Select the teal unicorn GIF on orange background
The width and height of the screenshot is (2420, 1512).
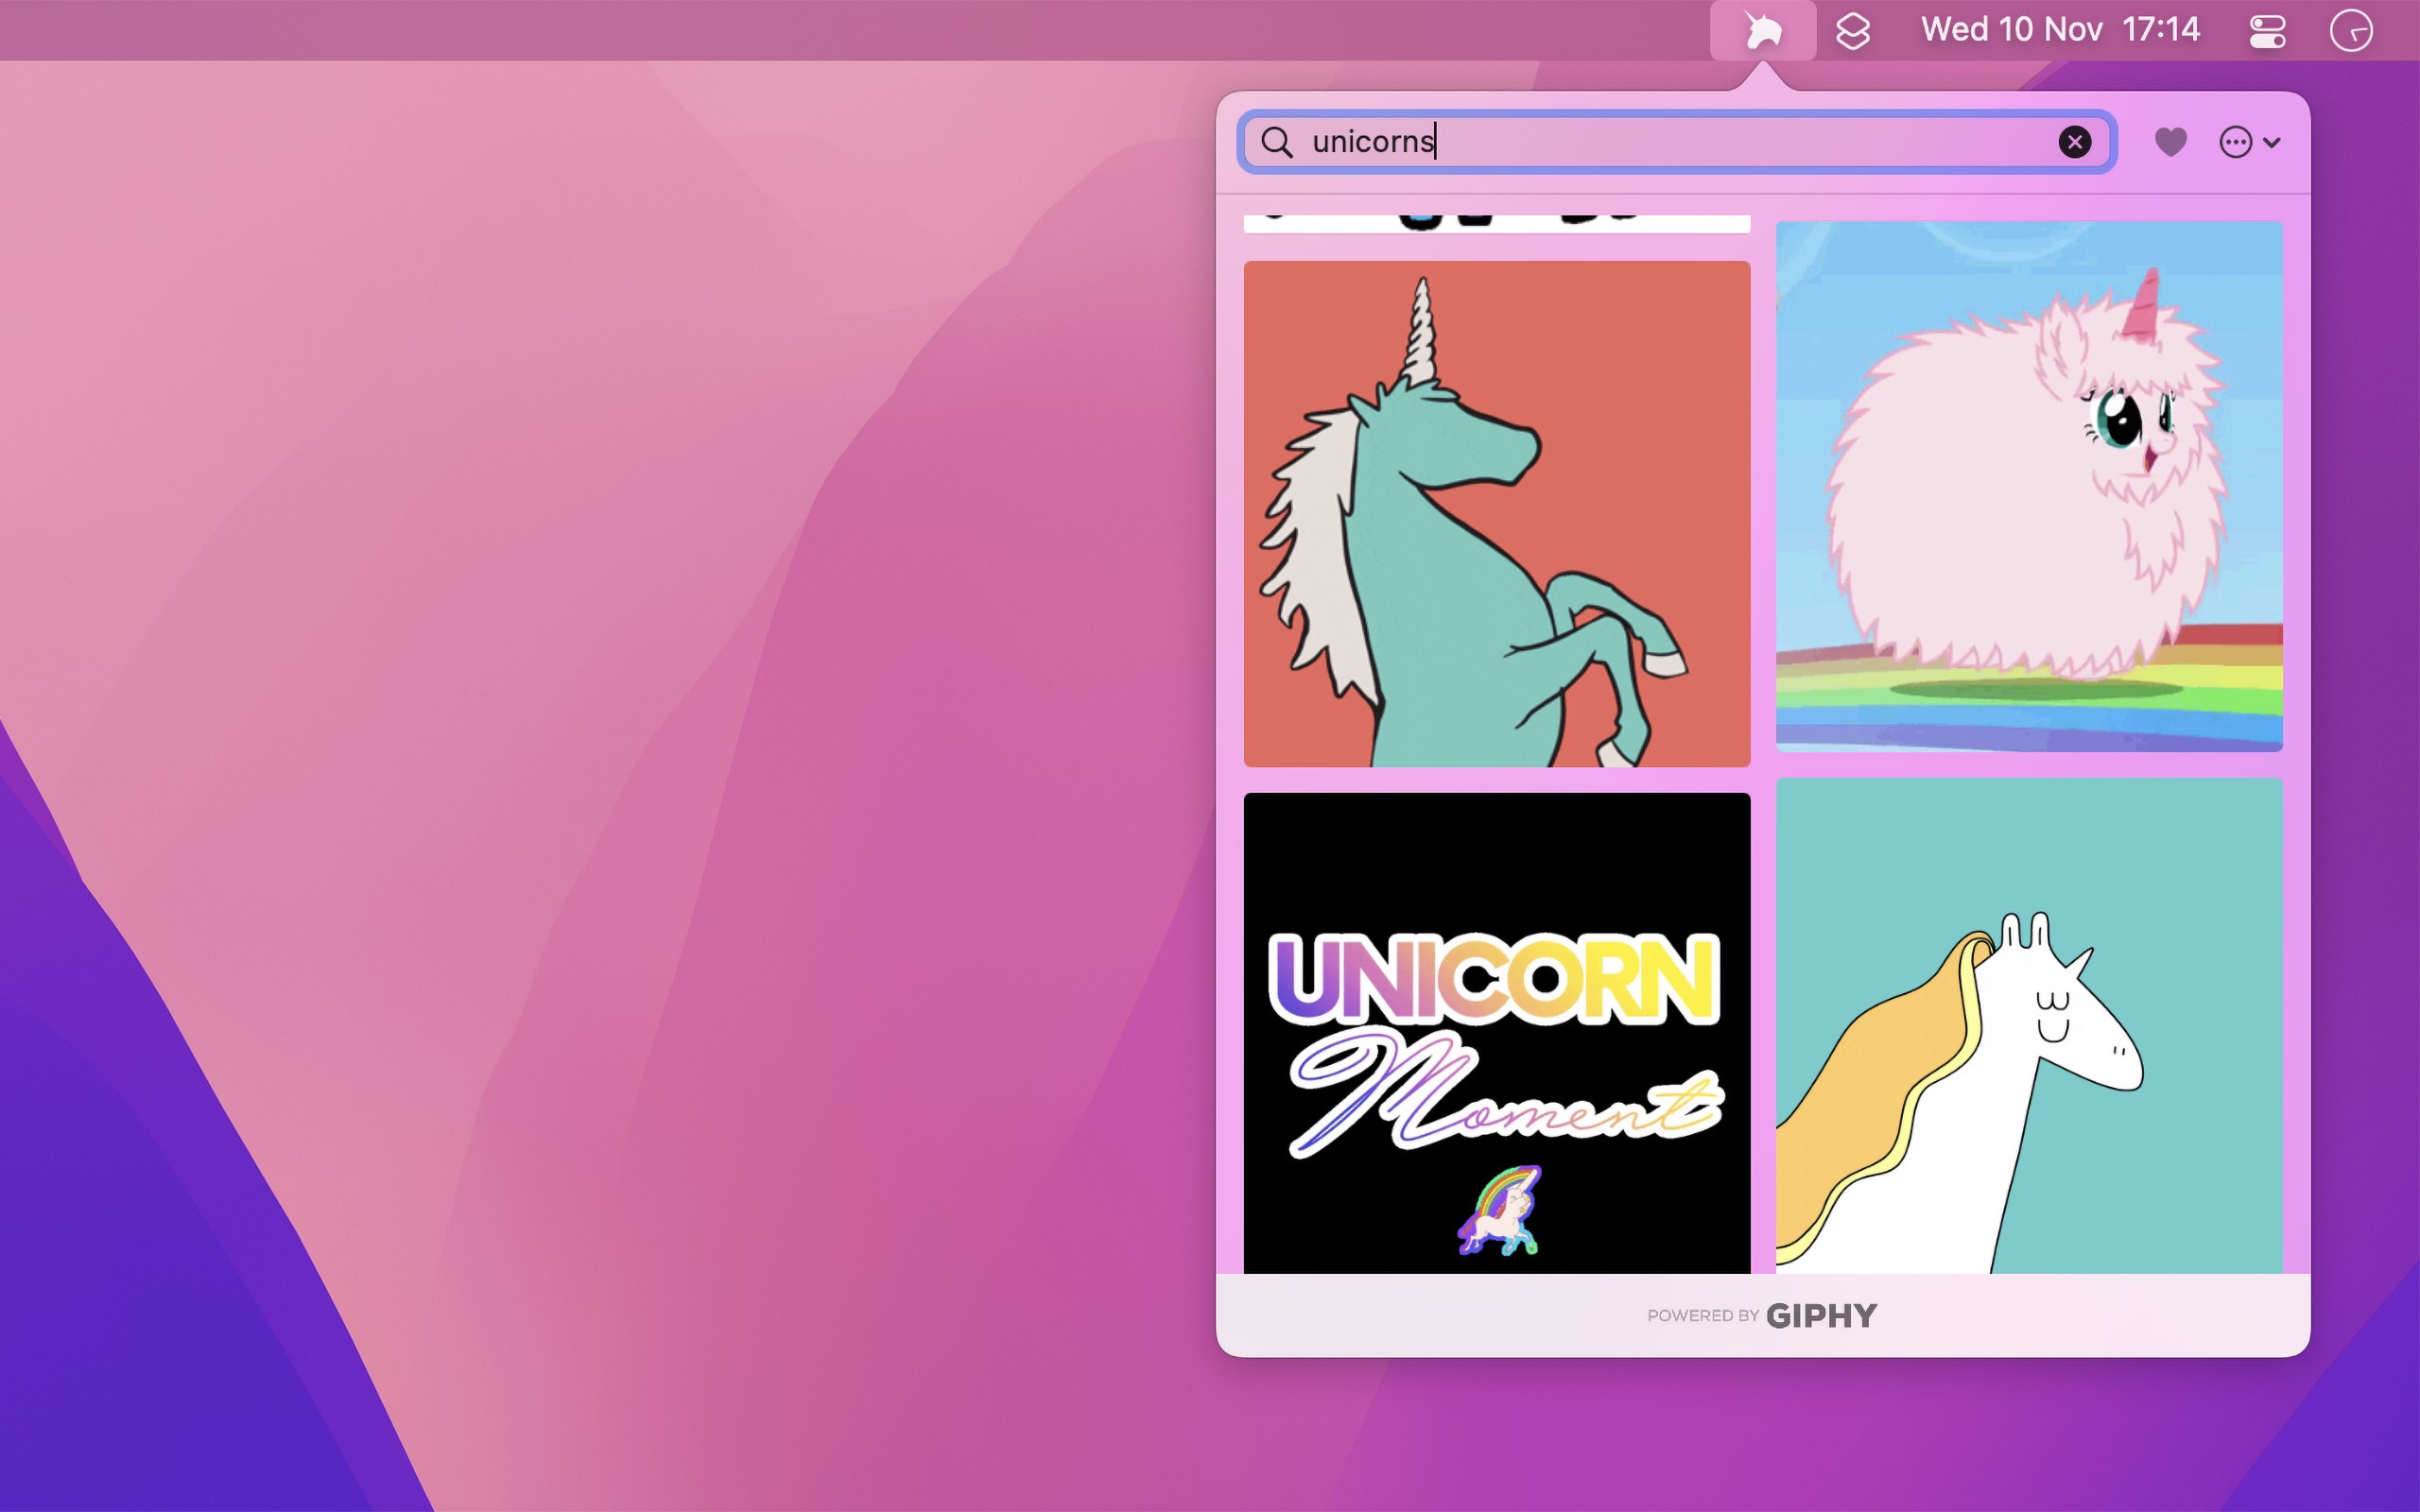pyautogui.click(x=1496, y=515)
